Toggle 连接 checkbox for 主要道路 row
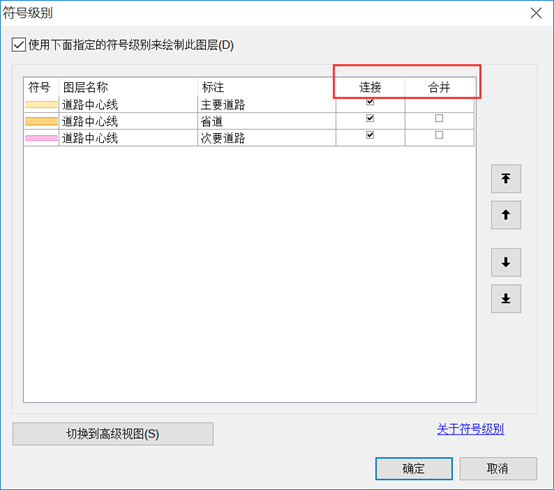This screenshot has width=554, height=490. click(x=370, y=102)
